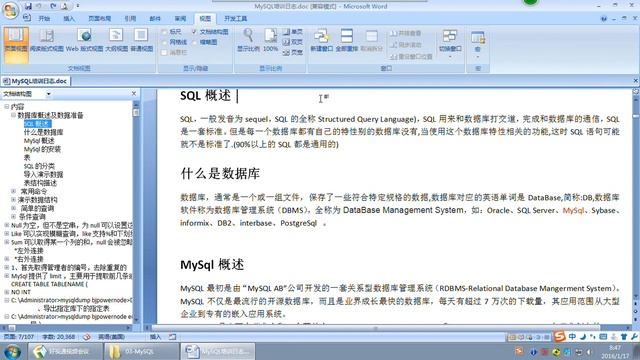Image resolution: width=640 pixels, height=360 pixels.
Task: Choose Two Pages (双页) zoom
Action: coord(293,42)
